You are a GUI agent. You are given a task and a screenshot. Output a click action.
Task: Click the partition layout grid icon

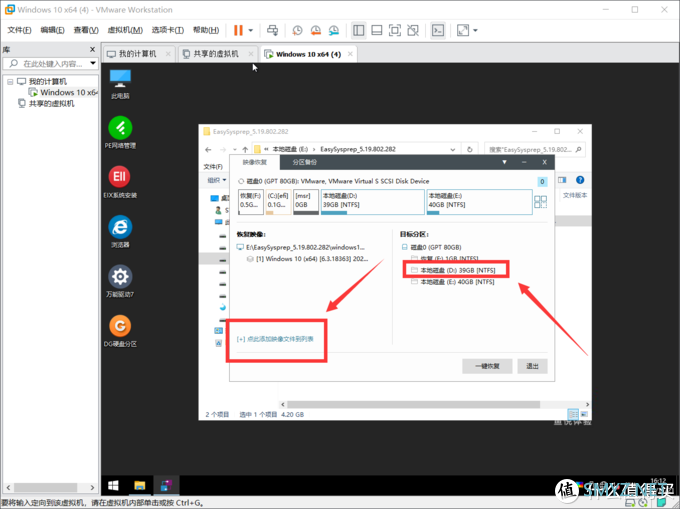[540, 202]
